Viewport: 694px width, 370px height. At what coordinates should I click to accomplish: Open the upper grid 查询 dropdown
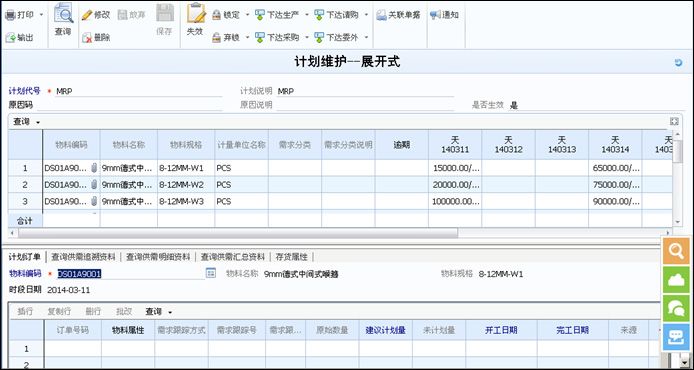27,122
